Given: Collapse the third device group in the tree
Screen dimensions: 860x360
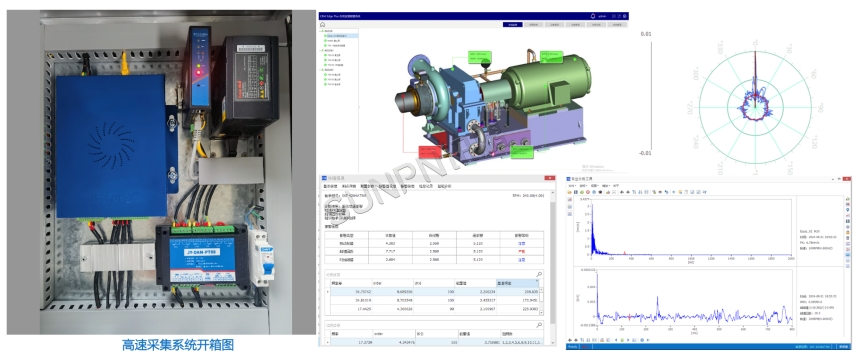Looking at the screenshot, I should click(320, 70).
